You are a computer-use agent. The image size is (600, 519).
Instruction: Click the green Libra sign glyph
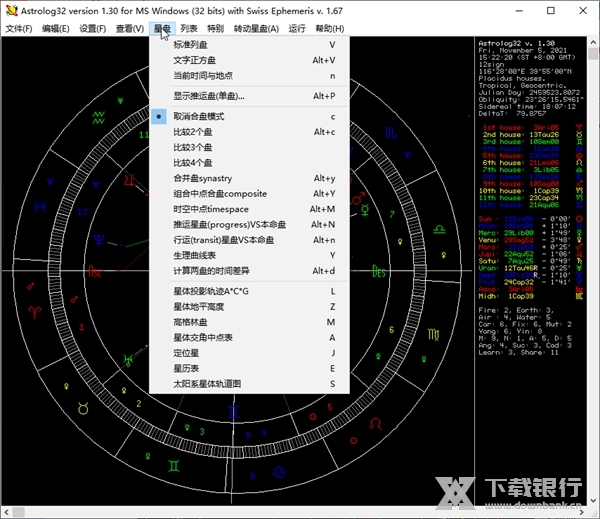439,230
